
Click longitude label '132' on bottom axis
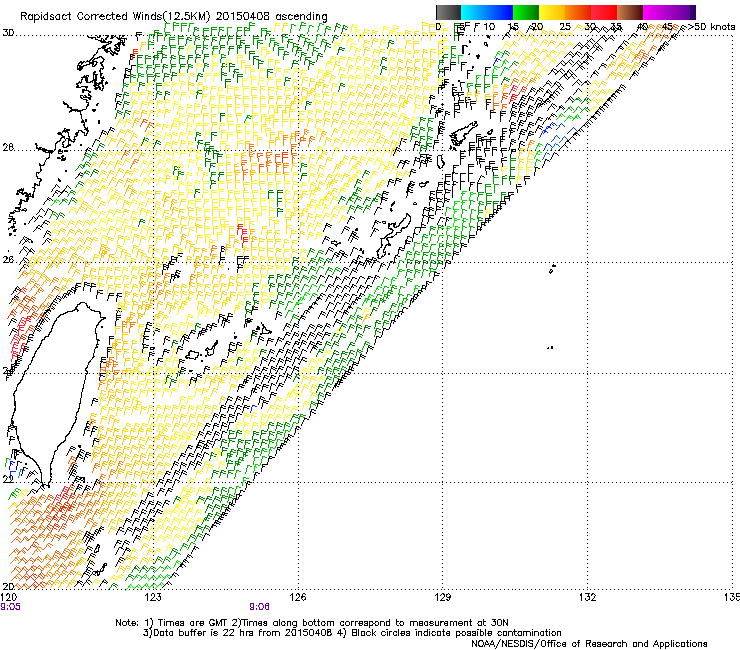click(x=588, y=597)
